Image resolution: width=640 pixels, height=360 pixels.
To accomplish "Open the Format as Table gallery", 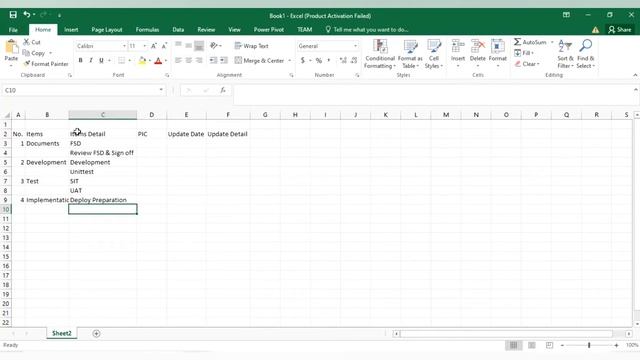I will point(410,54).
